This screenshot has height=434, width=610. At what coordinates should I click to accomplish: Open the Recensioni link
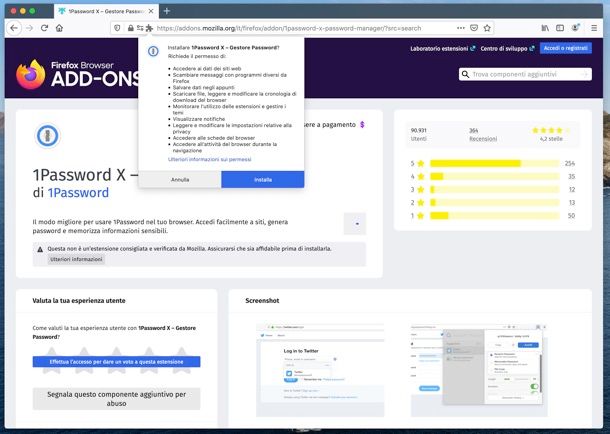coord(483,139)
